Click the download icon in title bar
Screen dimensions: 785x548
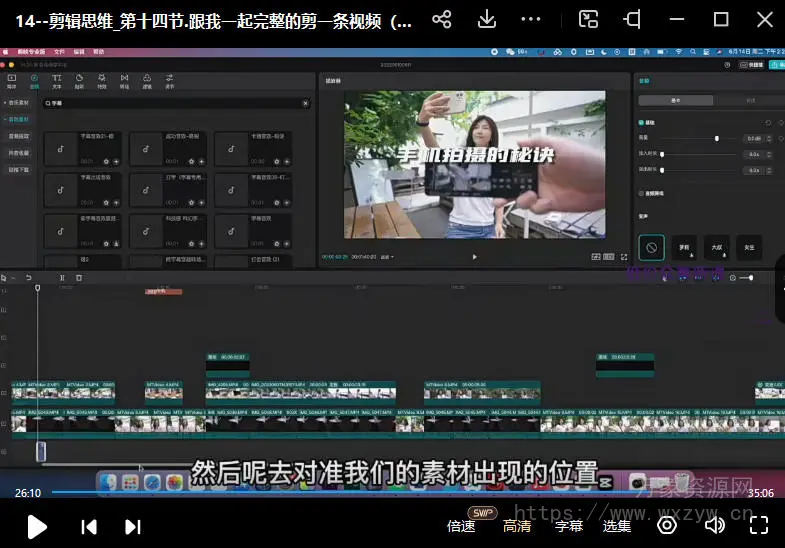click(x=487, y=20)
